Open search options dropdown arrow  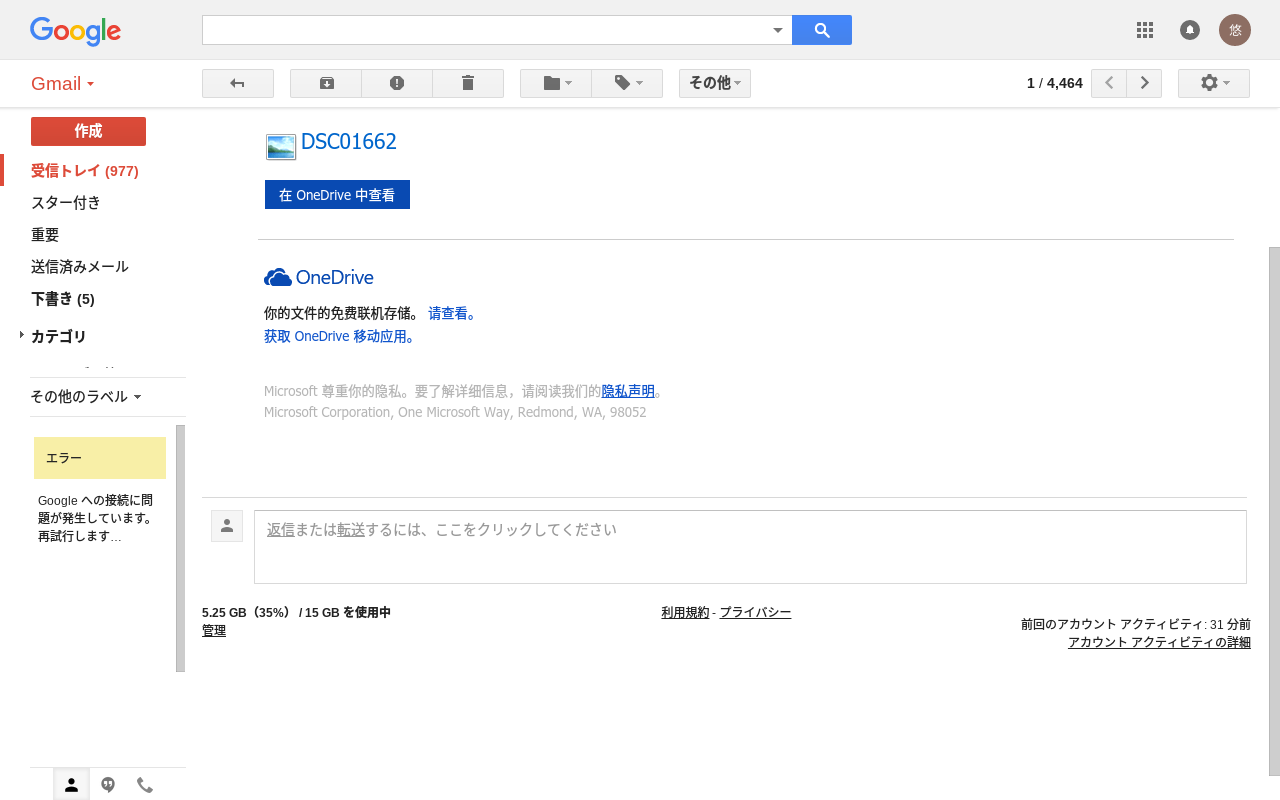778,30
